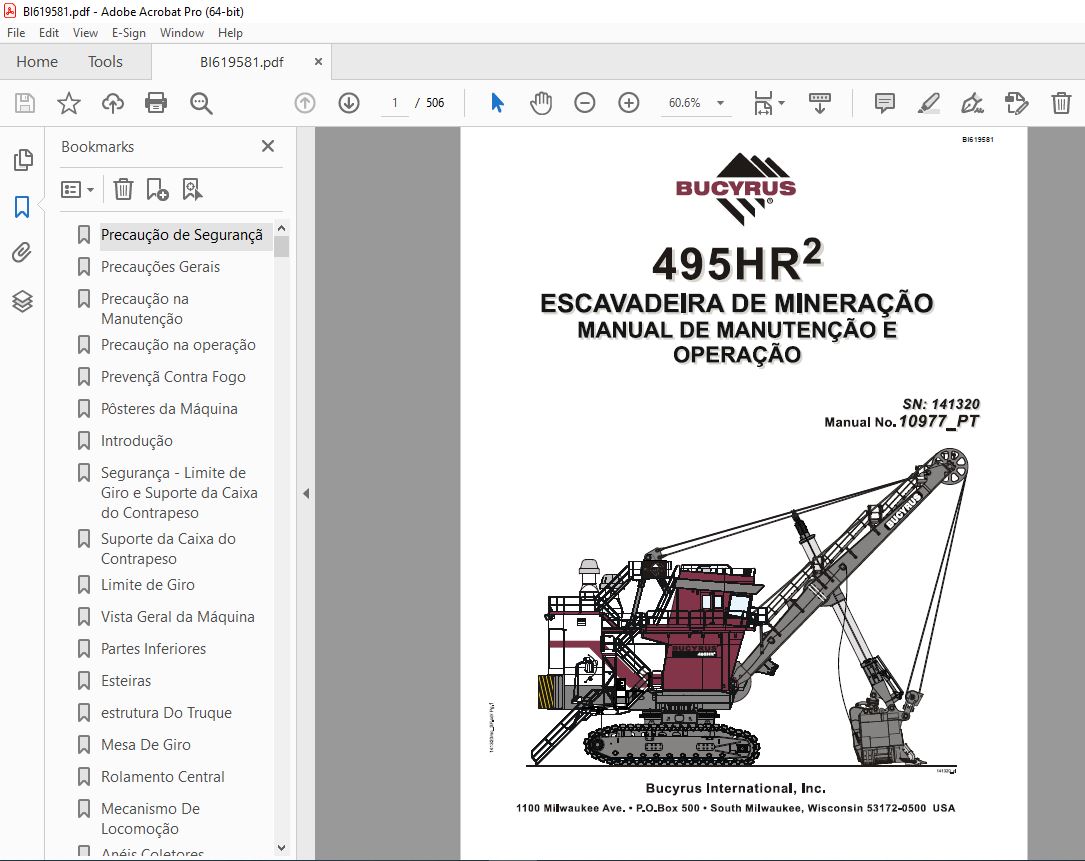1085x861 pixels.
Task: Select the hand pan tool
Action: coord(541,103)
